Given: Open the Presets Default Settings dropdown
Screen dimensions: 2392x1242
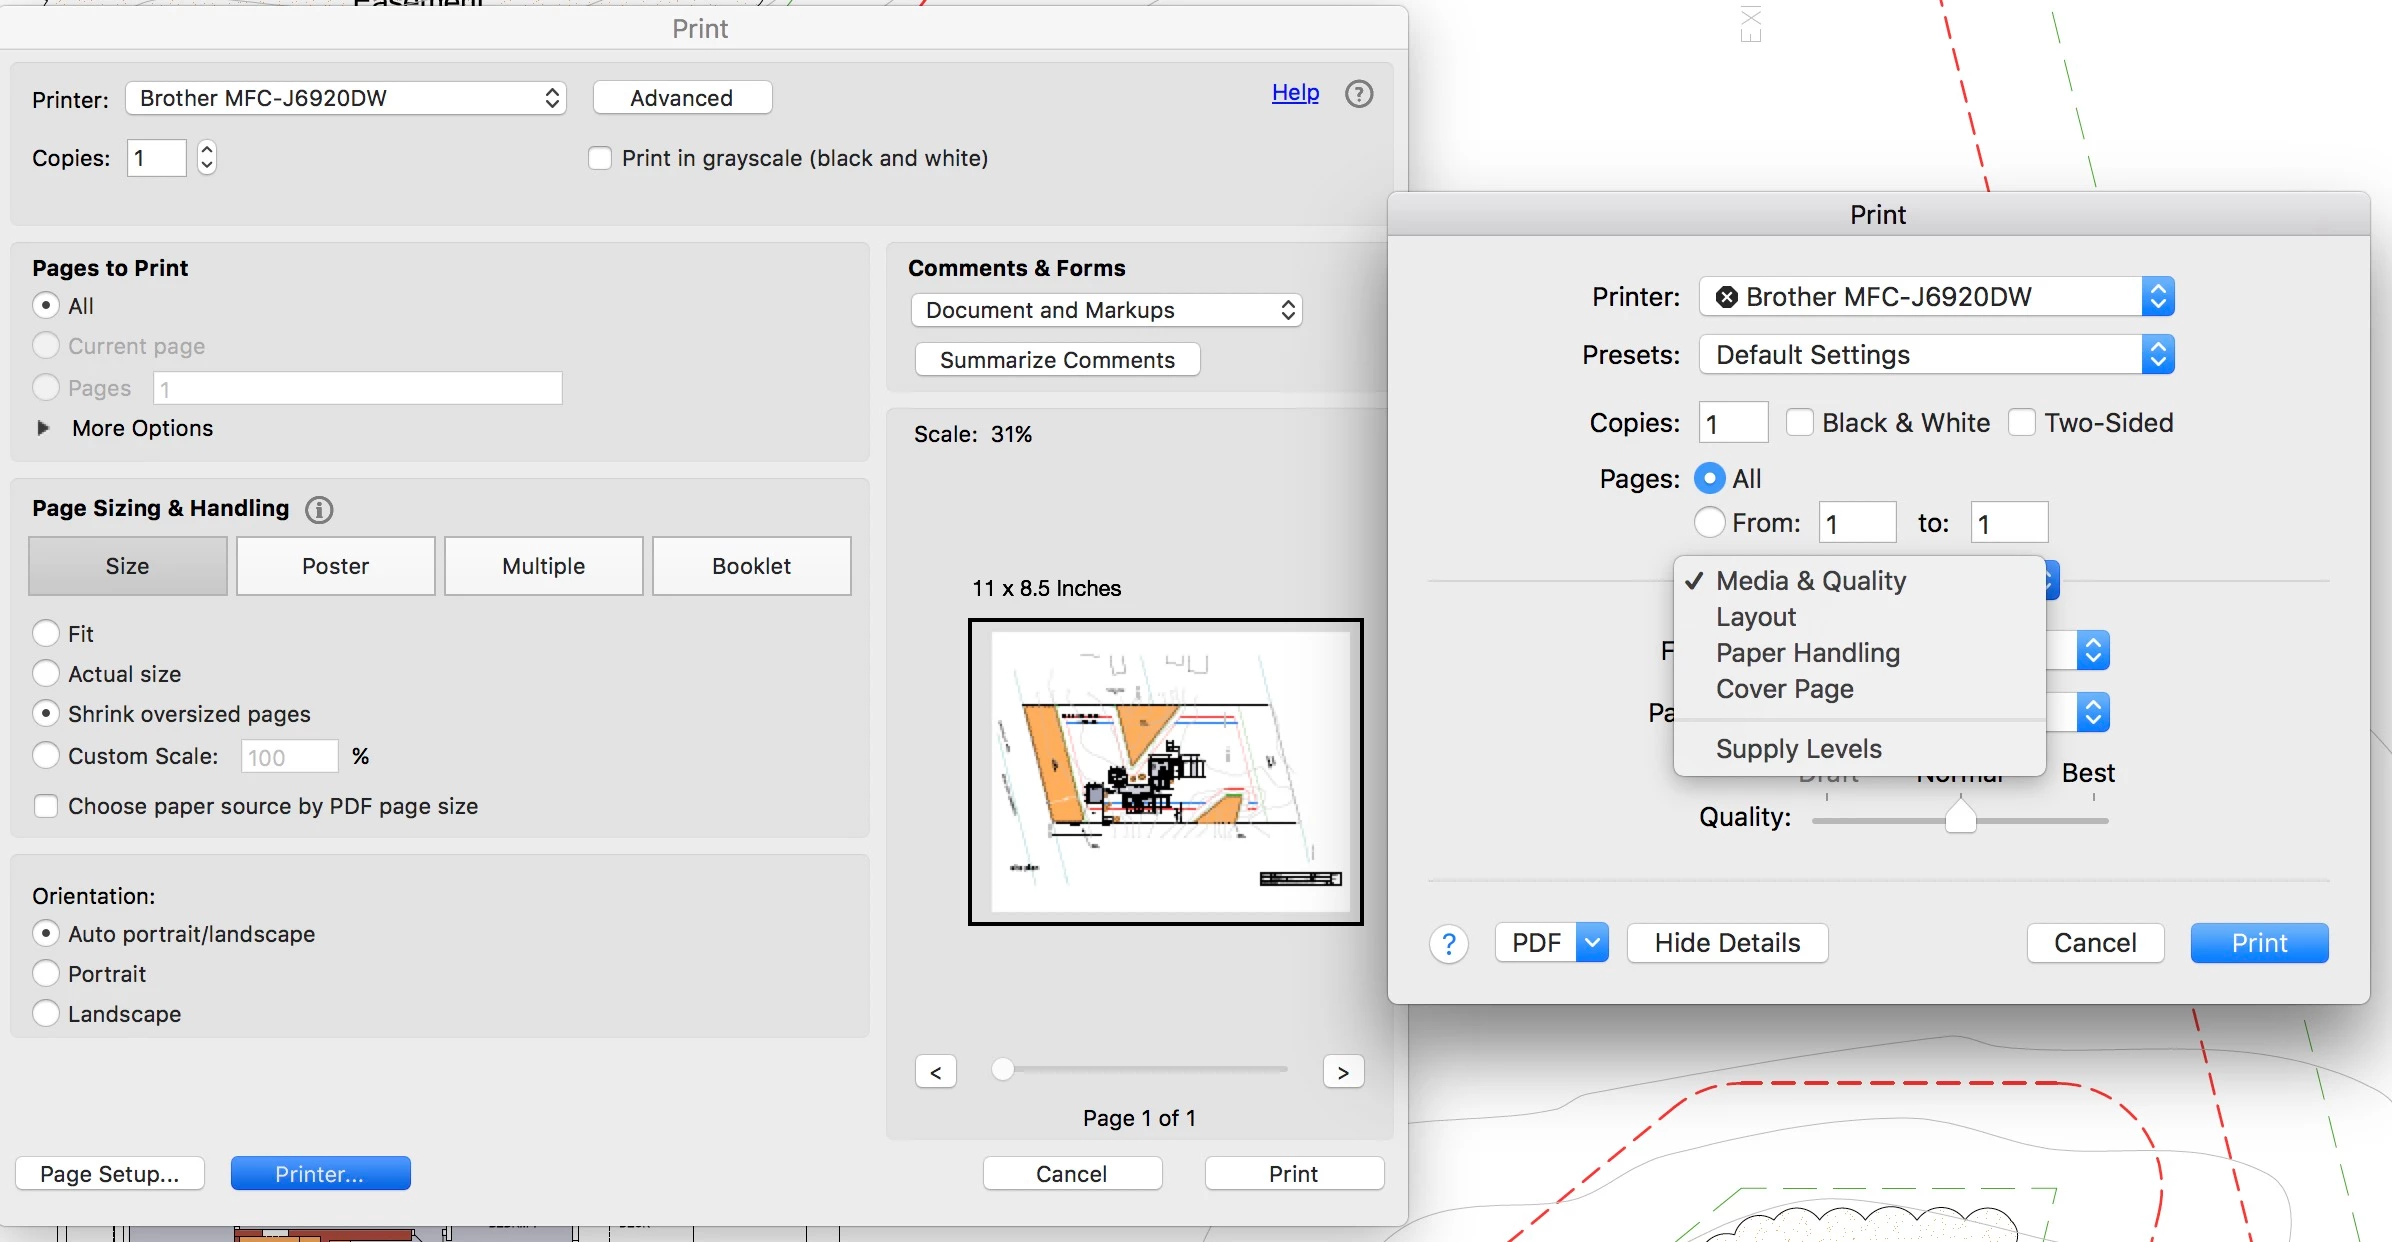Looking at the screenshot, I should (x=1936, y=355).
